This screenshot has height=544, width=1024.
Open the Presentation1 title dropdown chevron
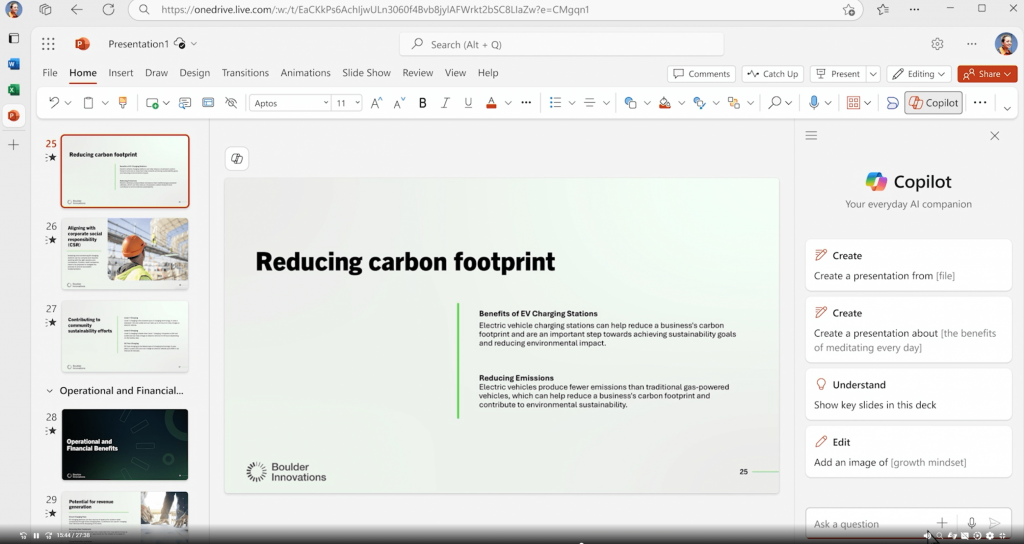194,44
